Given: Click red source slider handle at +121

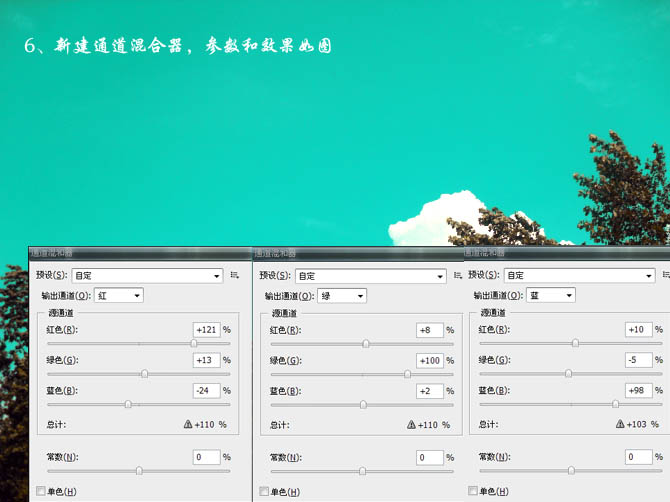Looking at the screenshot, I should point(193,343).
